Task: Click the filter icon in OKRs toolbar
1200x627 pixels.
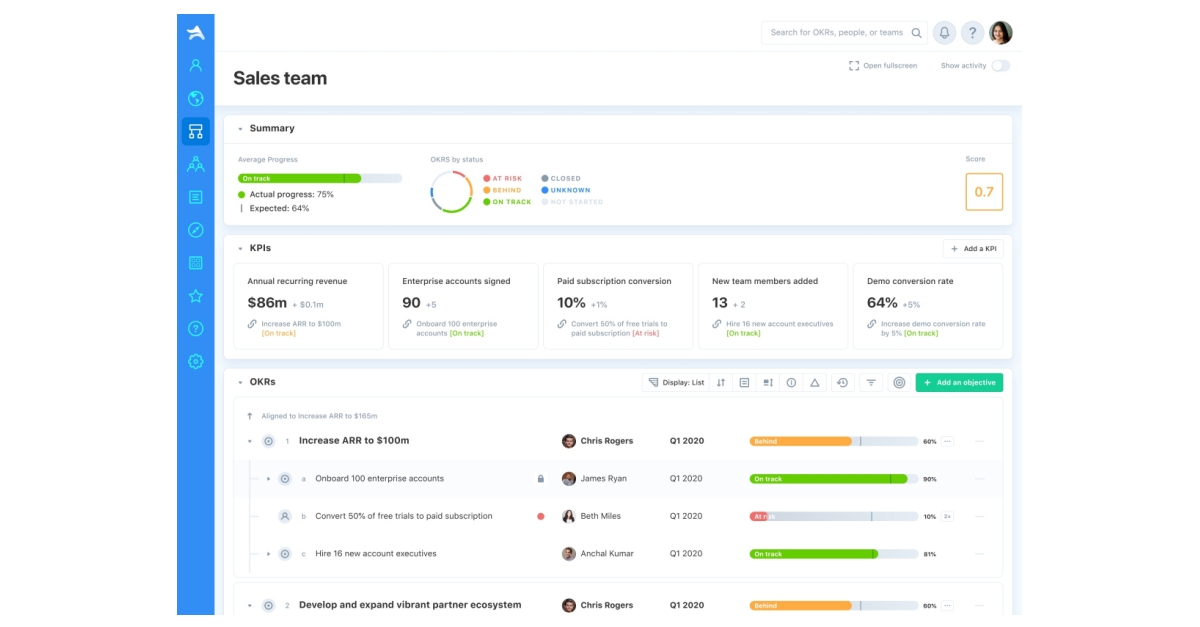Action: pos(871,382)
